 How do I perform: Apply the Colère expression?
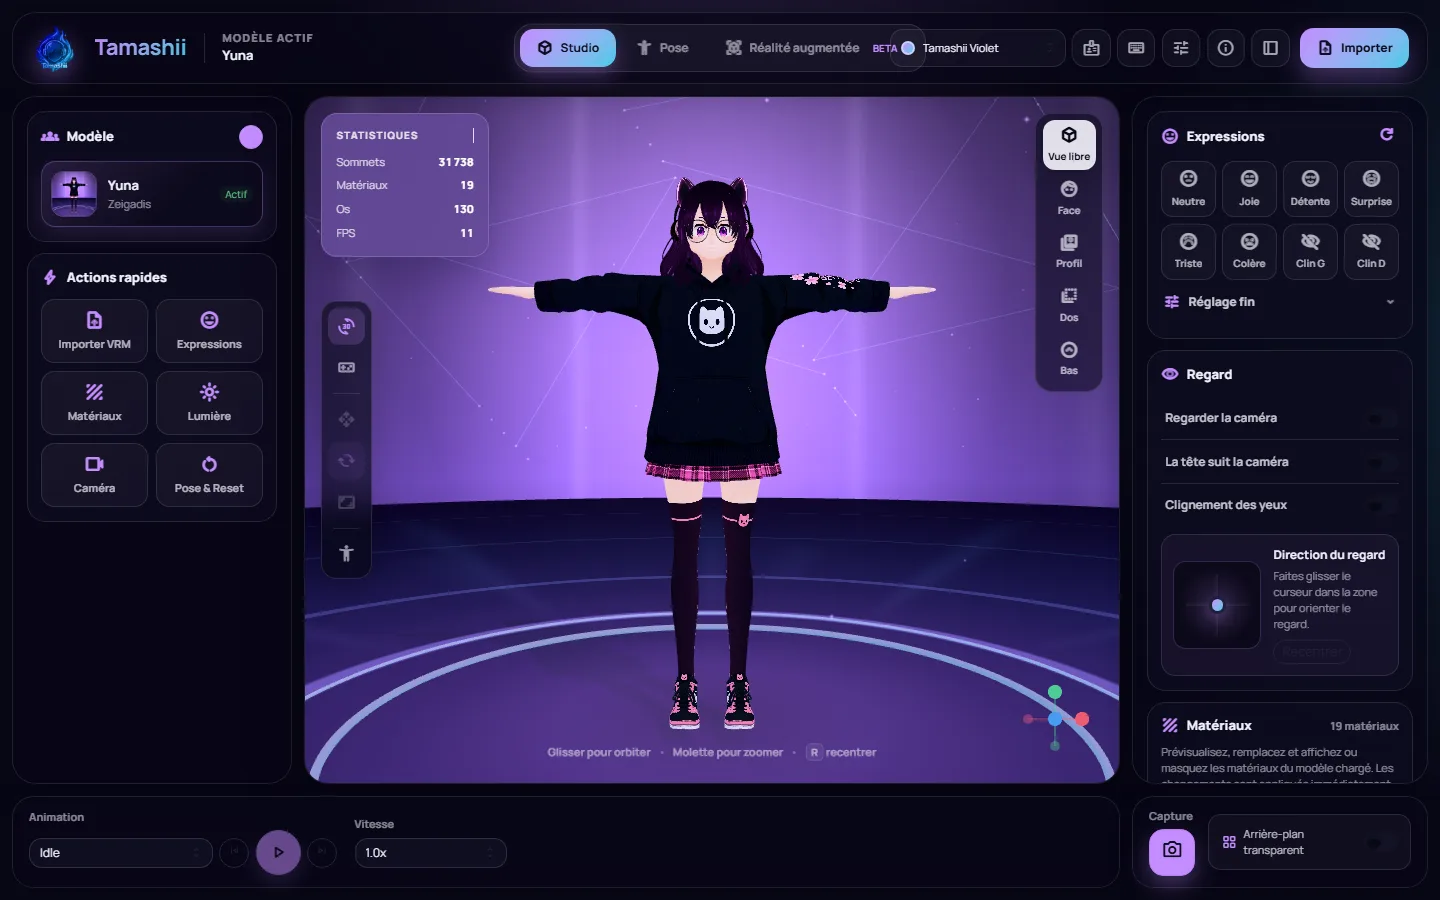[x=1249, y=251]
